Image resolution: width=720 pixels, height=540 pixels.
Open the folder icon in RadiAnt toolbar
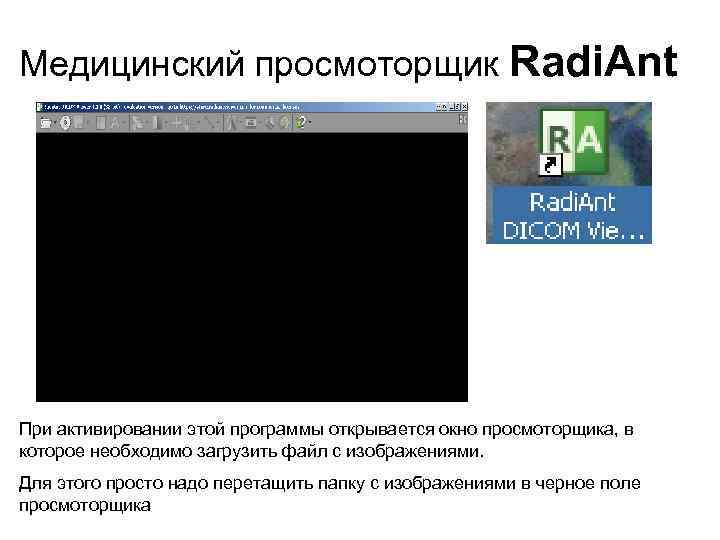click(x=45, y=123)
